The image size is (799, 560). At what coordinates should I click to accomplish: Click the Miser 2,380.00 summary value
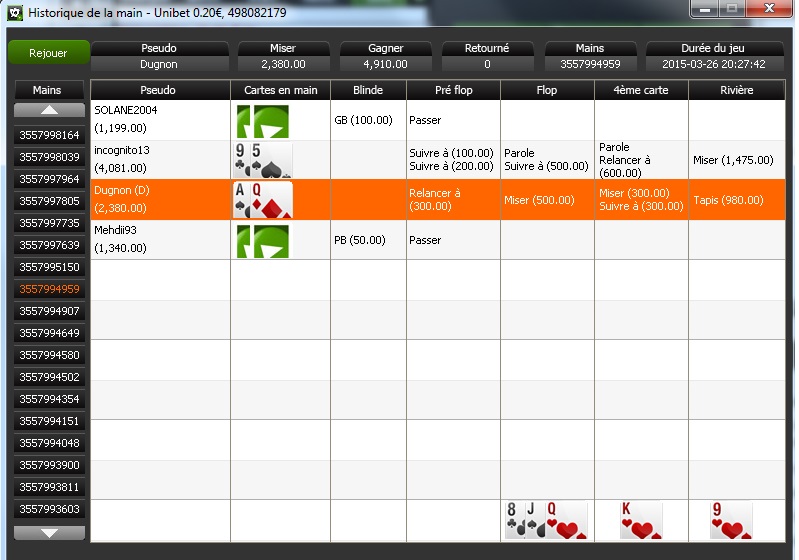click(283, 64)
